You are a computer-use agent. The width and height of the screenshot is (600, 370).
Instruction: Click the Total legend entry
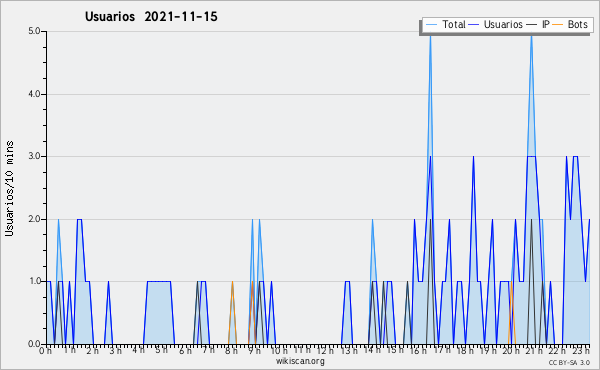[445, 25]
